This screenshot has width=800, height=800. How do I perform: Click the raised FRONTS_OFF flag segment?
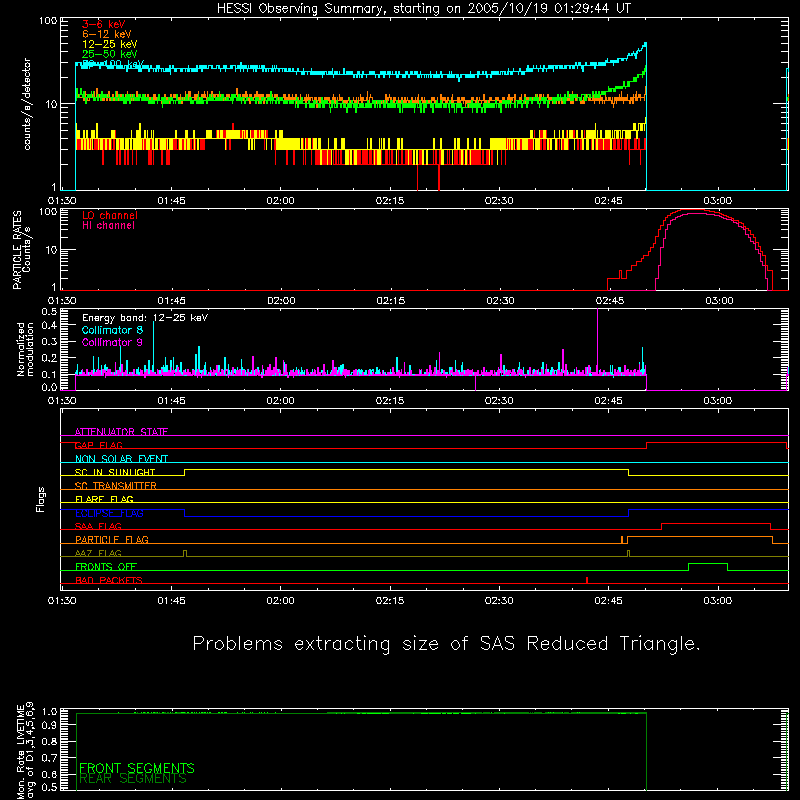[x=708, y=564]
